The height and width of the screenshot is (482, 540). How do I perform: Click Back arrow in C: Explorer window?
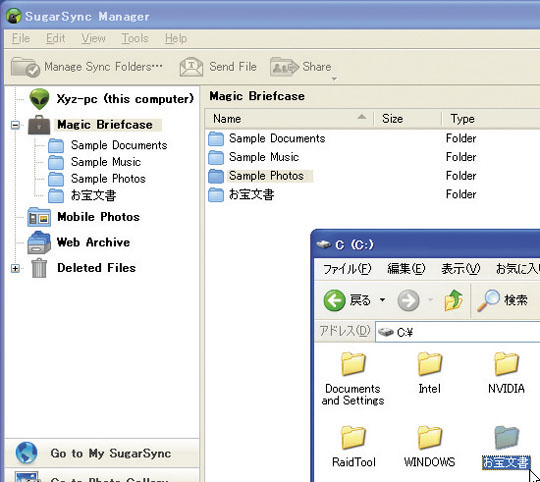pos(334,300)
